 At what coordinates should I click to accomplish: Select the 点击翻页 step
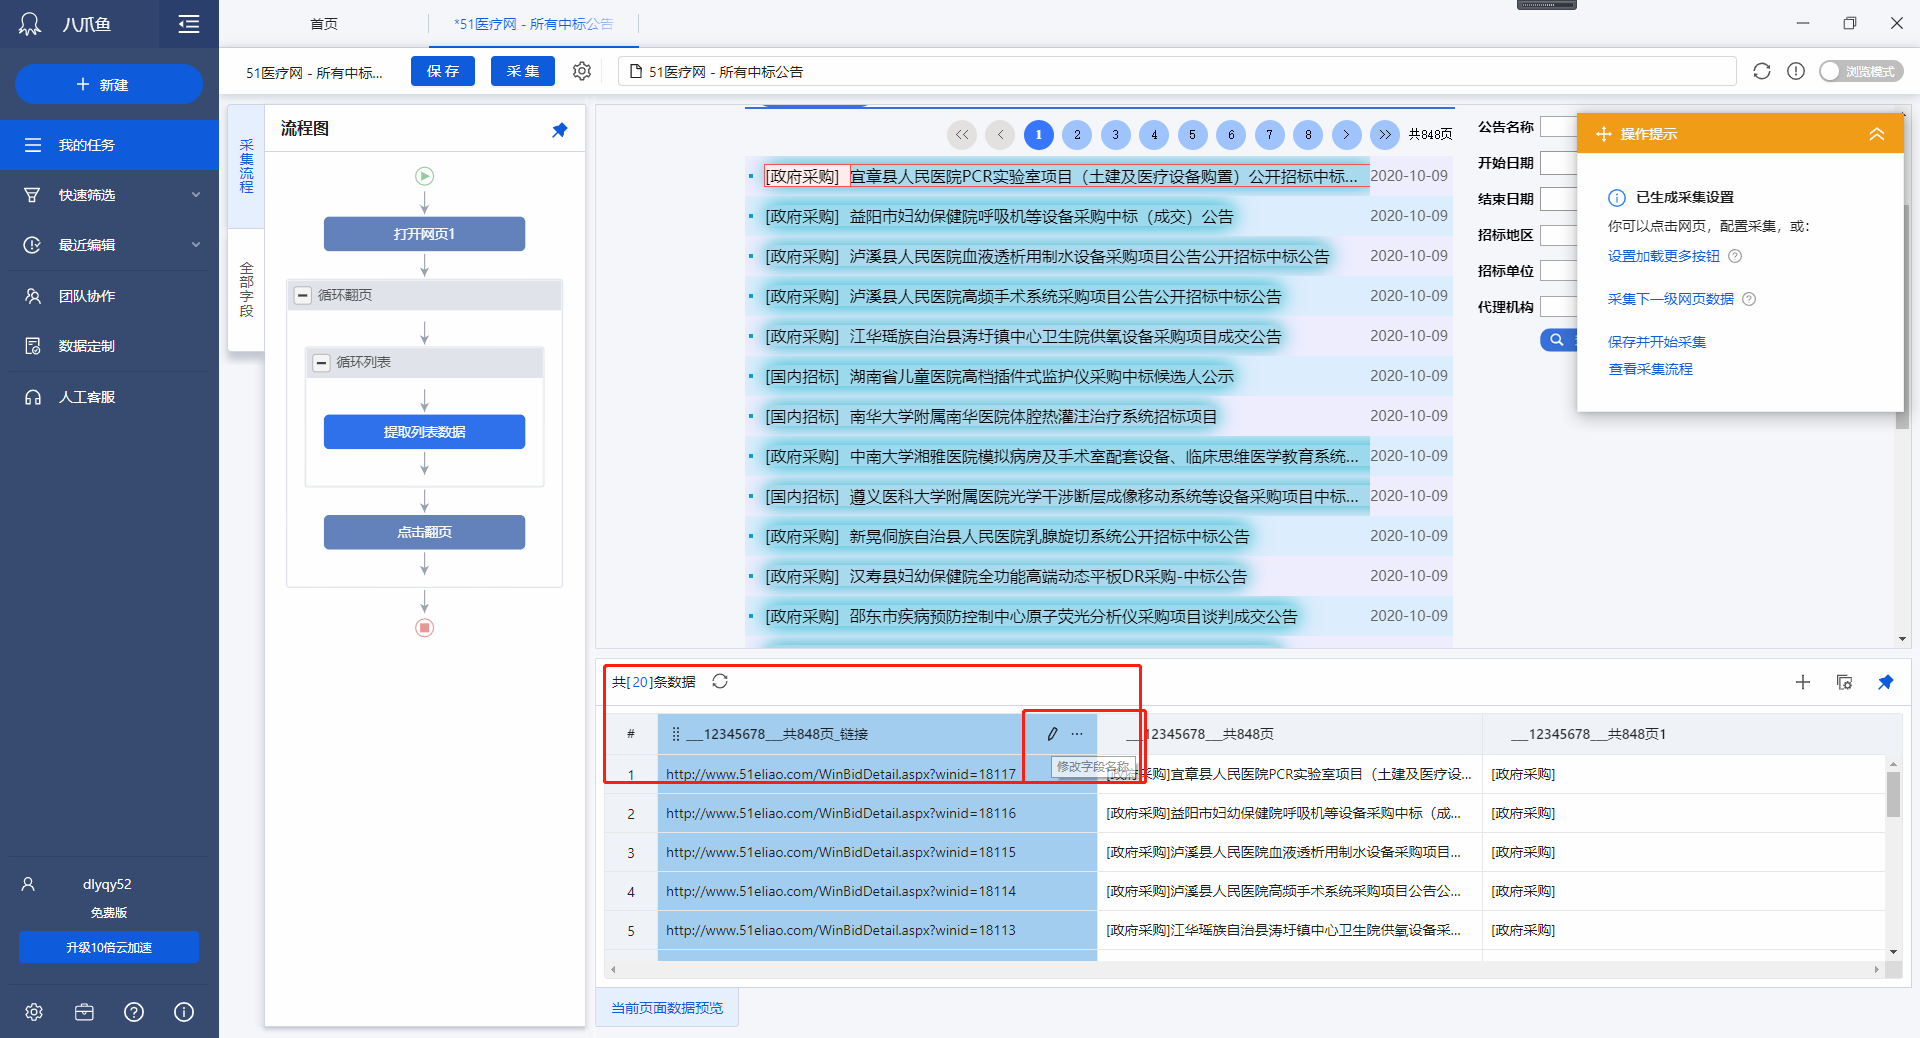[x=424, y=532]
